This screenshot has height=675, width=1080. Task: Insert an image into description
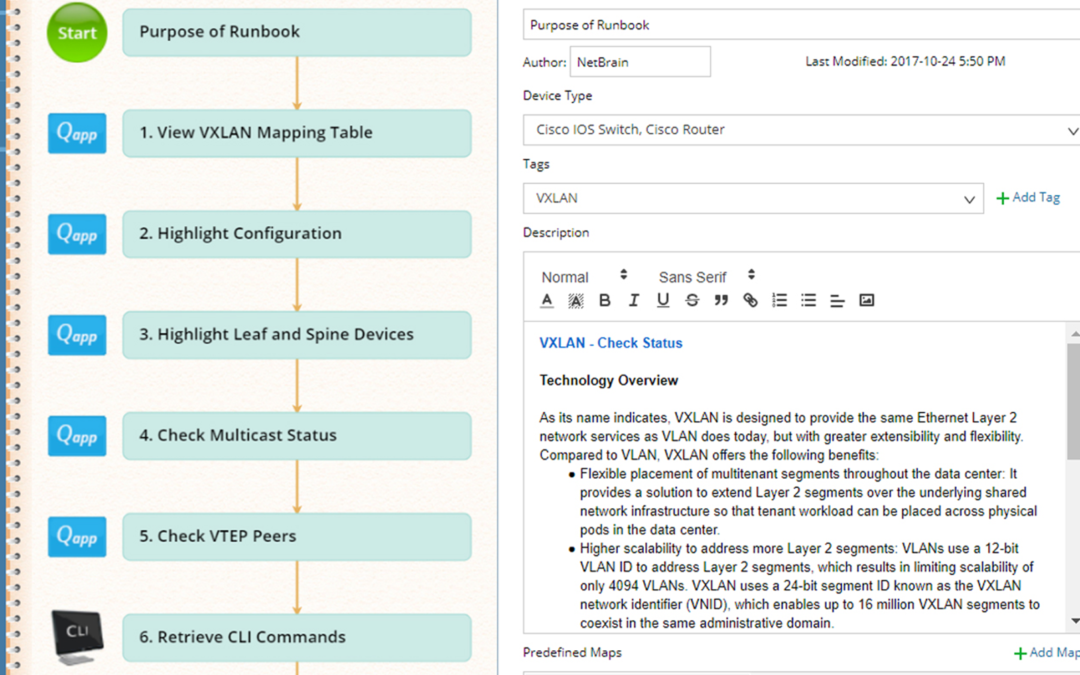(x=866, y=300)
